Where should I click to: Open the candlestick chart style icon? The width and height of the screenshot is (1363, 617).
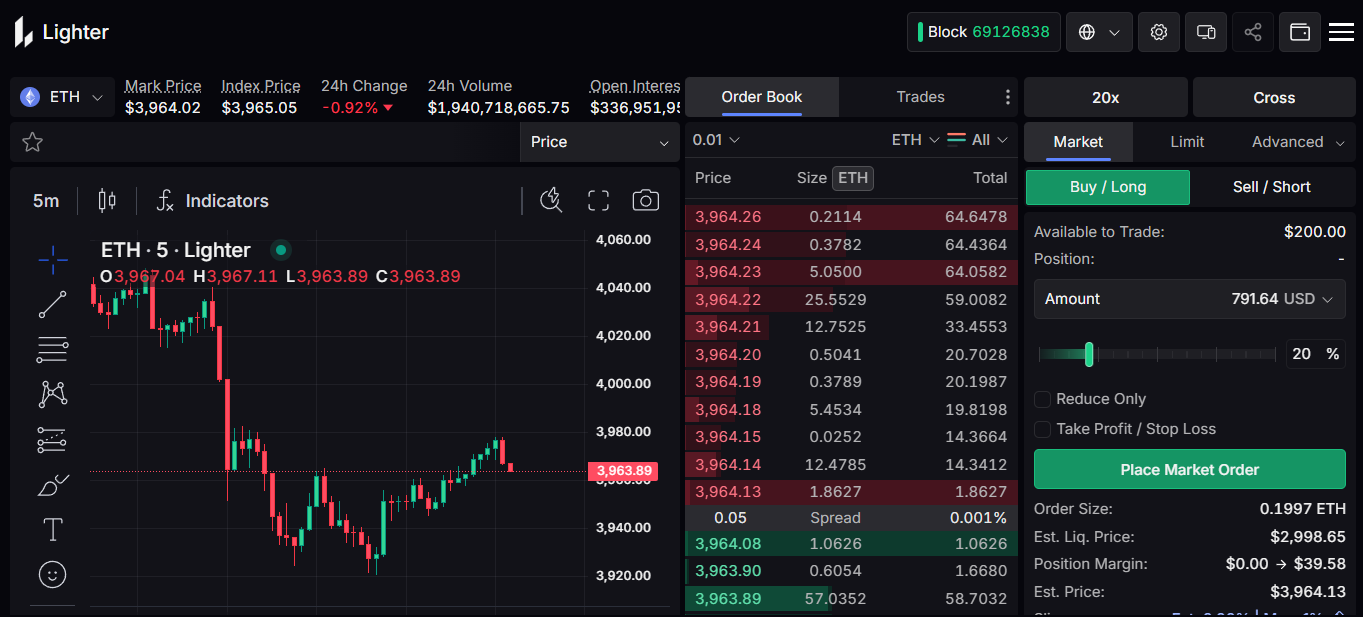tap(107, 201)
